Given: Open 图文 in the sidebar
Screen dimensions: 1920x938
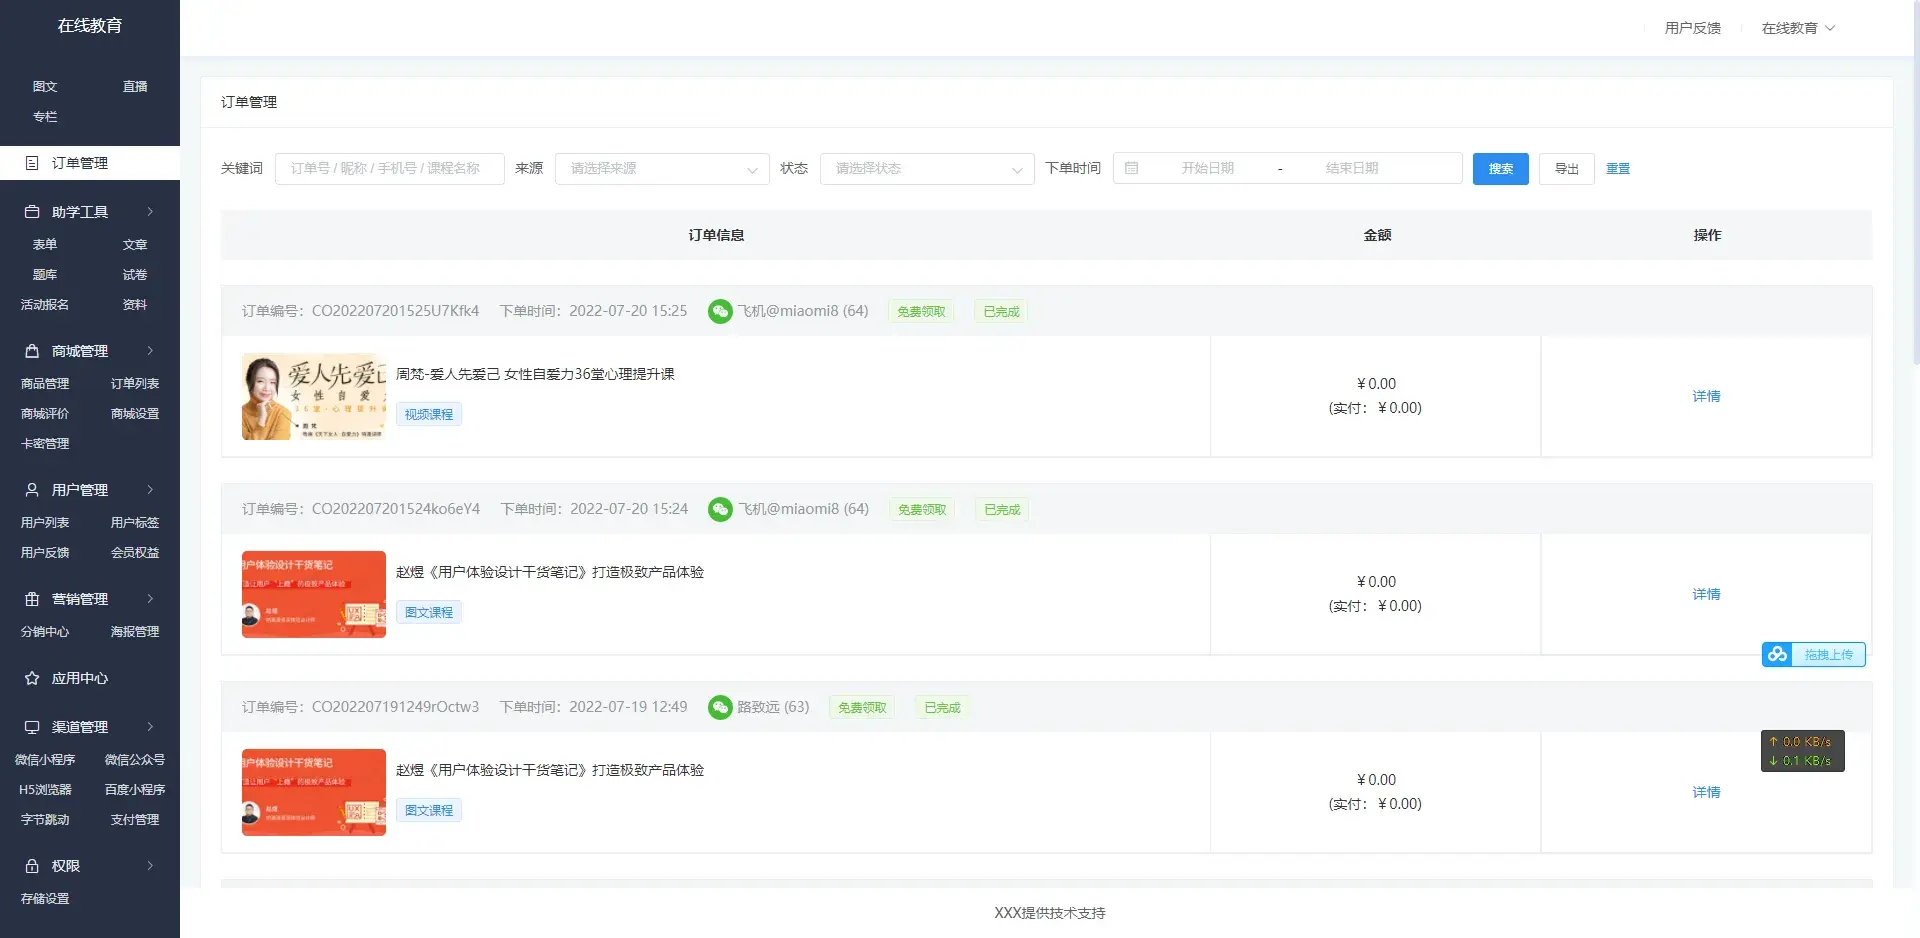Looking at the screenshot, I should (45, 87).
